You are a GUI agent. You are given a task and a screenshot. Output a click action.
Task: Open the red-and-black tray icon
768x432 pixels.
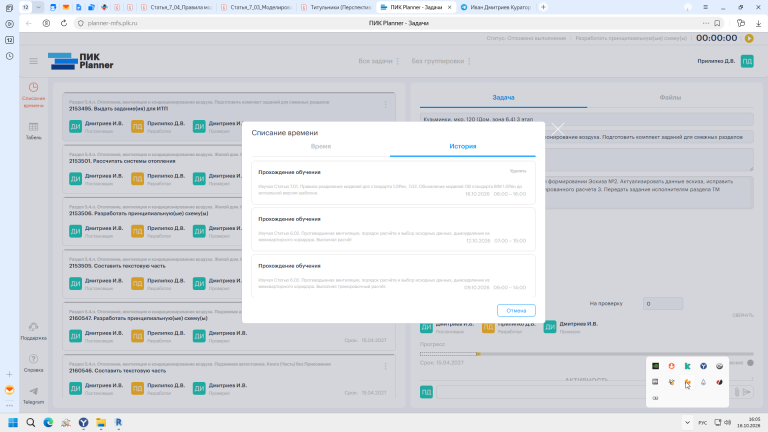coord(719,382)
